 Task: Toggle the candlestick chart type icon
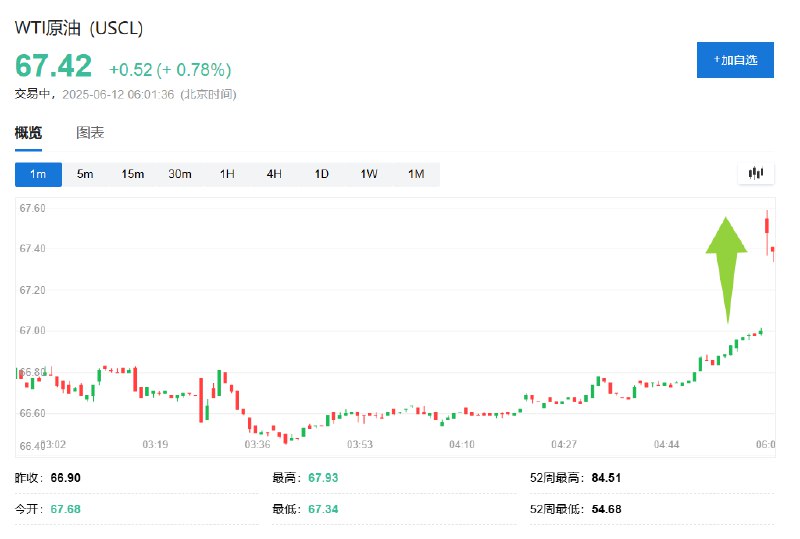tap(756, 174)
